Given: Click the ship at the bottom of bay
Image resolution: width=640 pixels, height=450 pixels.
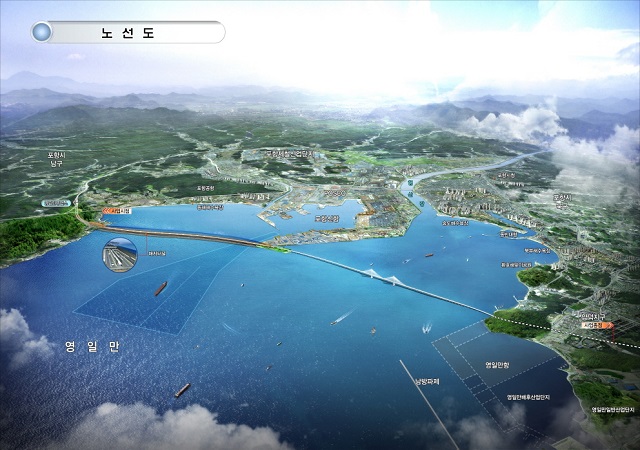Looking at the screenshot, I should click(182, 390).
